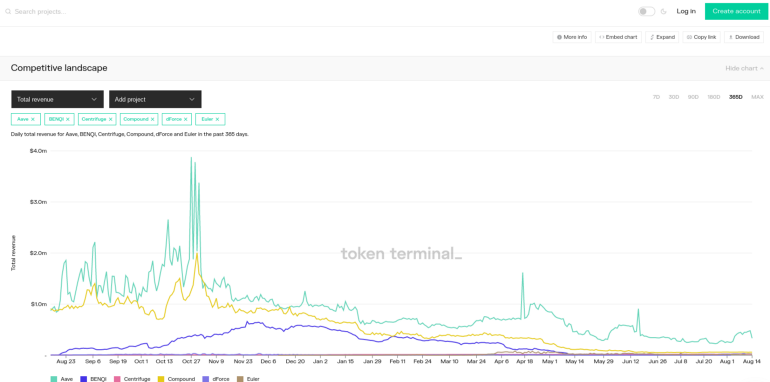Select the 90D time range

point(693,97)
